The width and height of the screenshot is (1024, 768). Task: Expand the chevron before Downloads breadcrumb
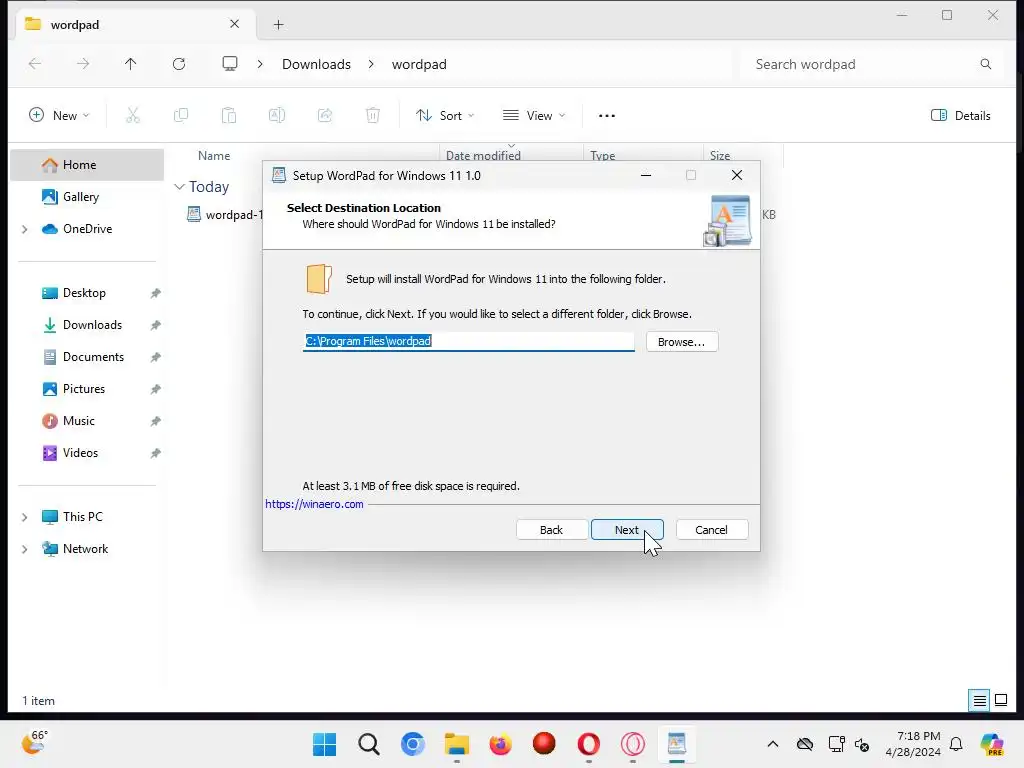pos(260,64)
